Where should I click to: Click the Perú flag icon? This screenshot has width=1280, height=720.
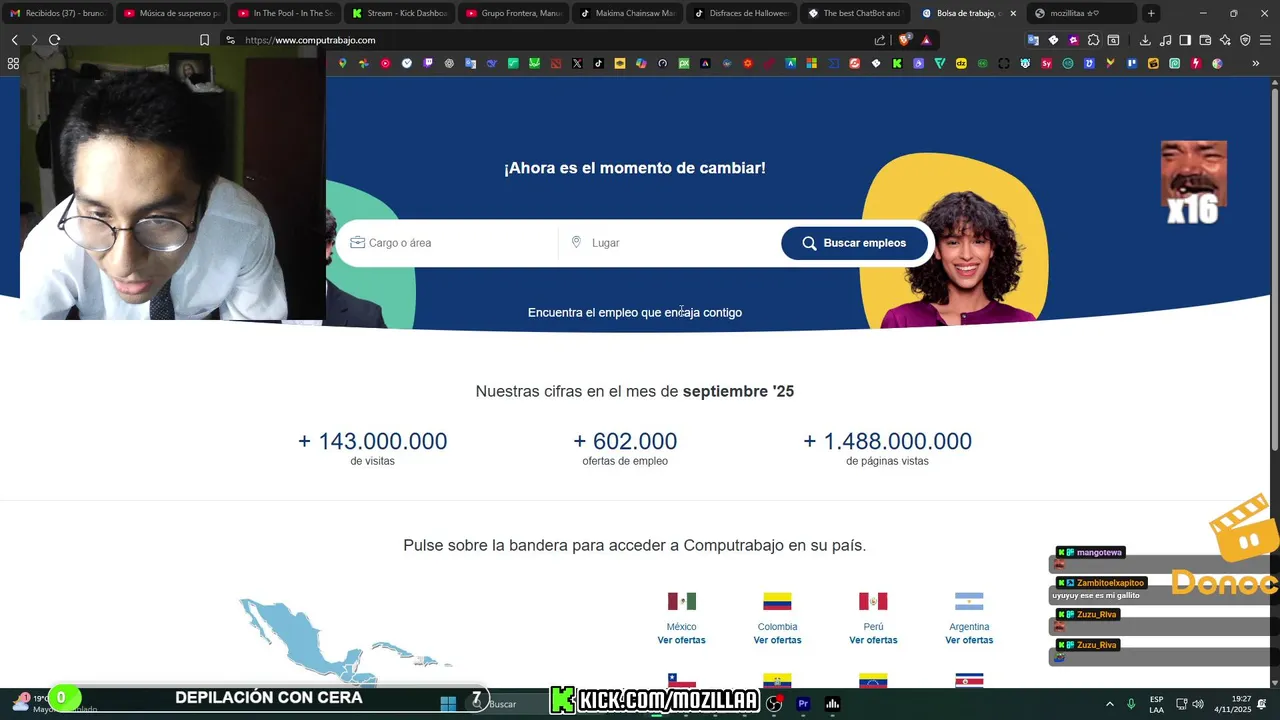coord(873,601)
